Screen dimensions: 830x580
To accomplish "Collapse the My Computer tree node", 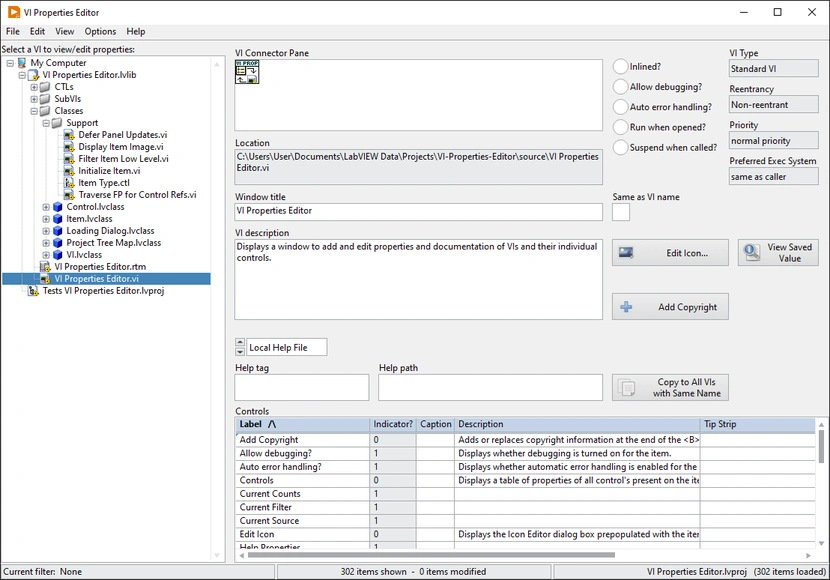I will pos(10,63).
